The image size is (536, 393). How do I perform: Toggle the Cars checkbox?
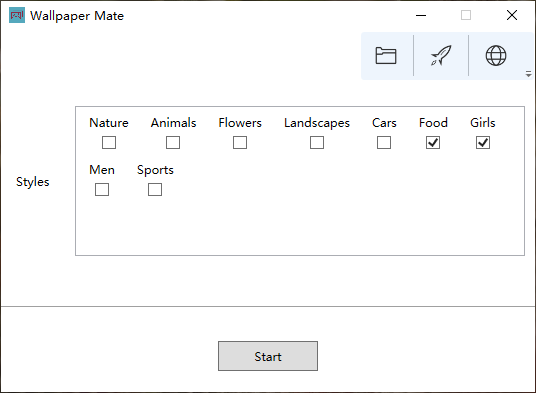[x=384, y=143]
